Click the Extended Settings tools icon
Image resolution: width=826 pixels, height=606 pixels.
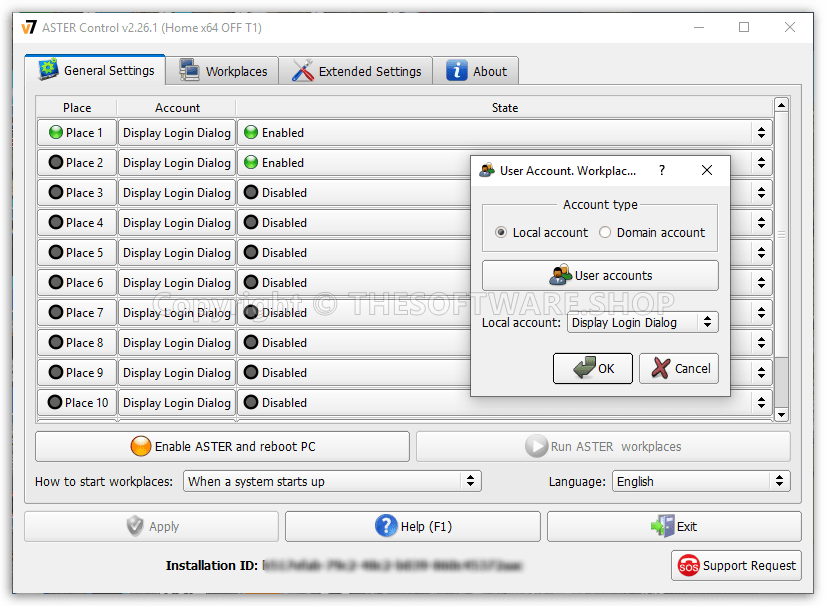303,71
